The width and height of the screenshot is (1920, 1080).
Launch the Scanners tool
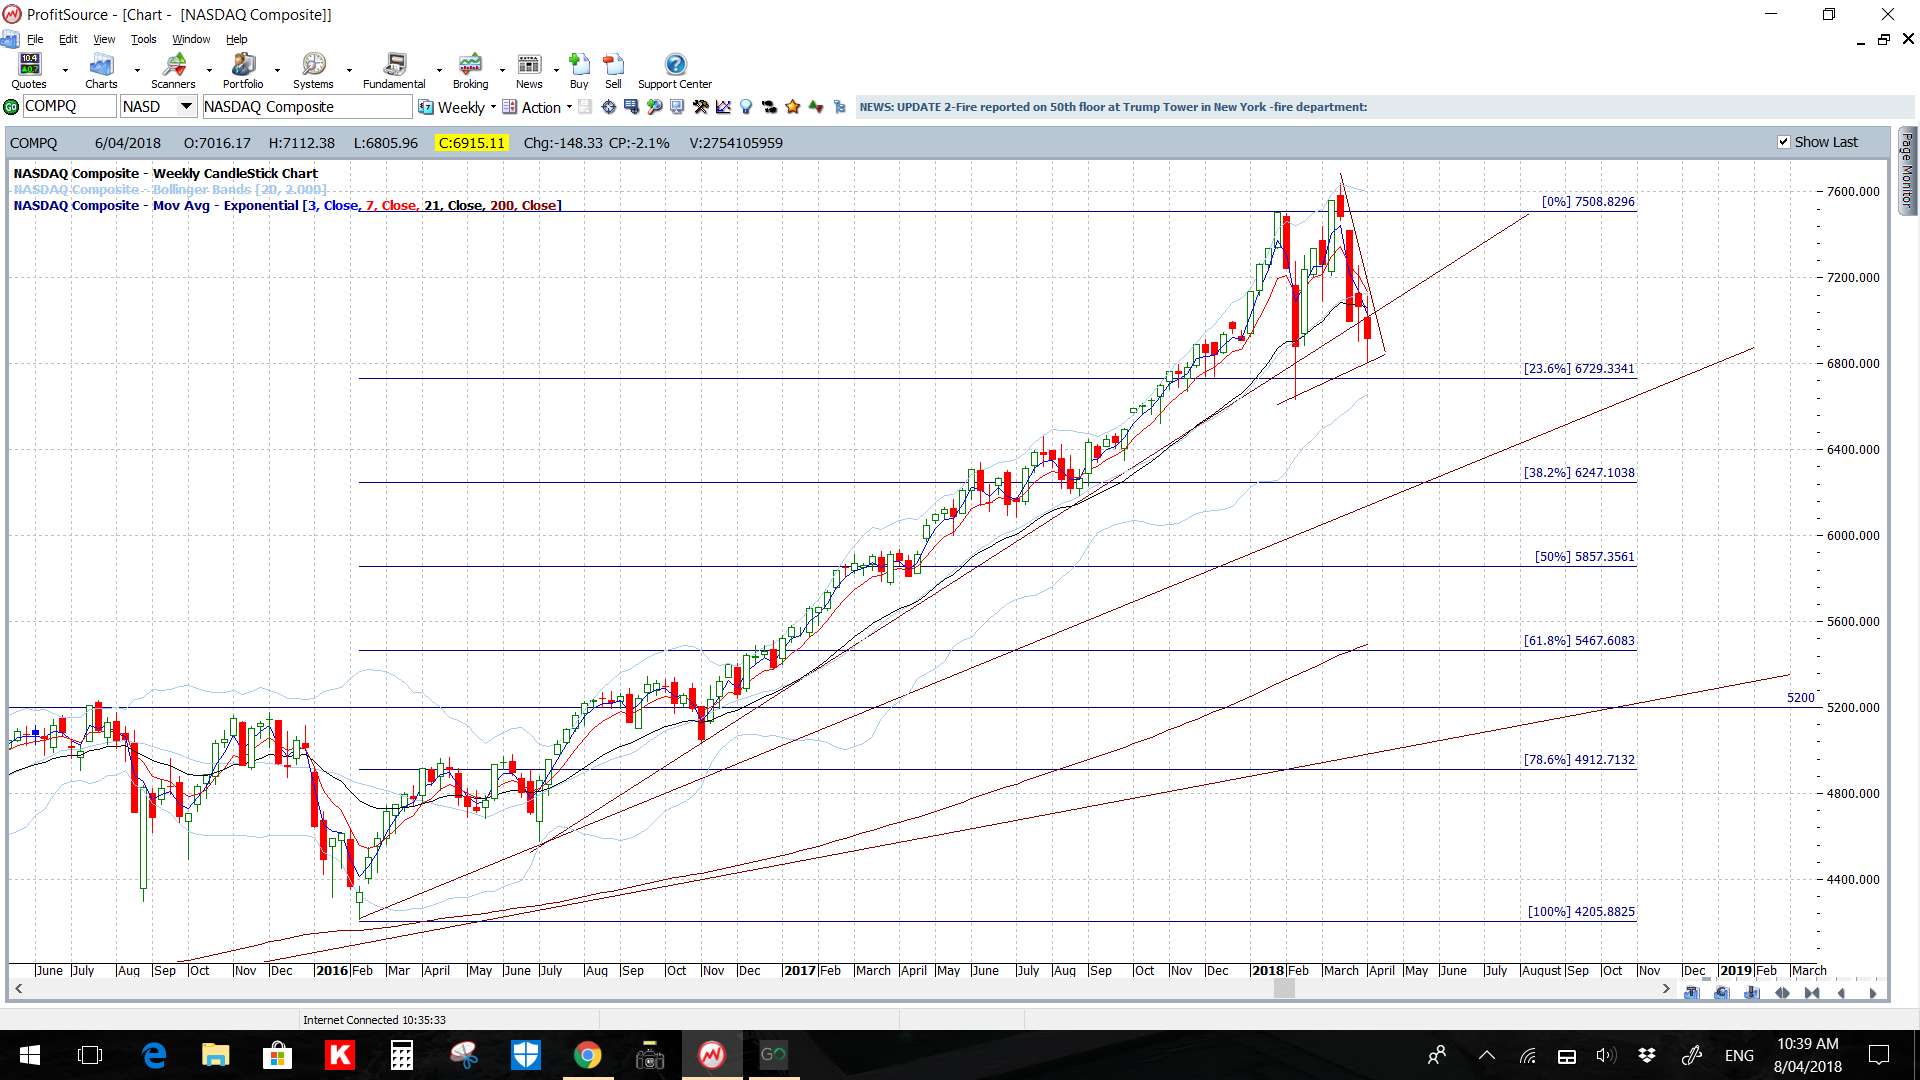click(x=173, y=71)
